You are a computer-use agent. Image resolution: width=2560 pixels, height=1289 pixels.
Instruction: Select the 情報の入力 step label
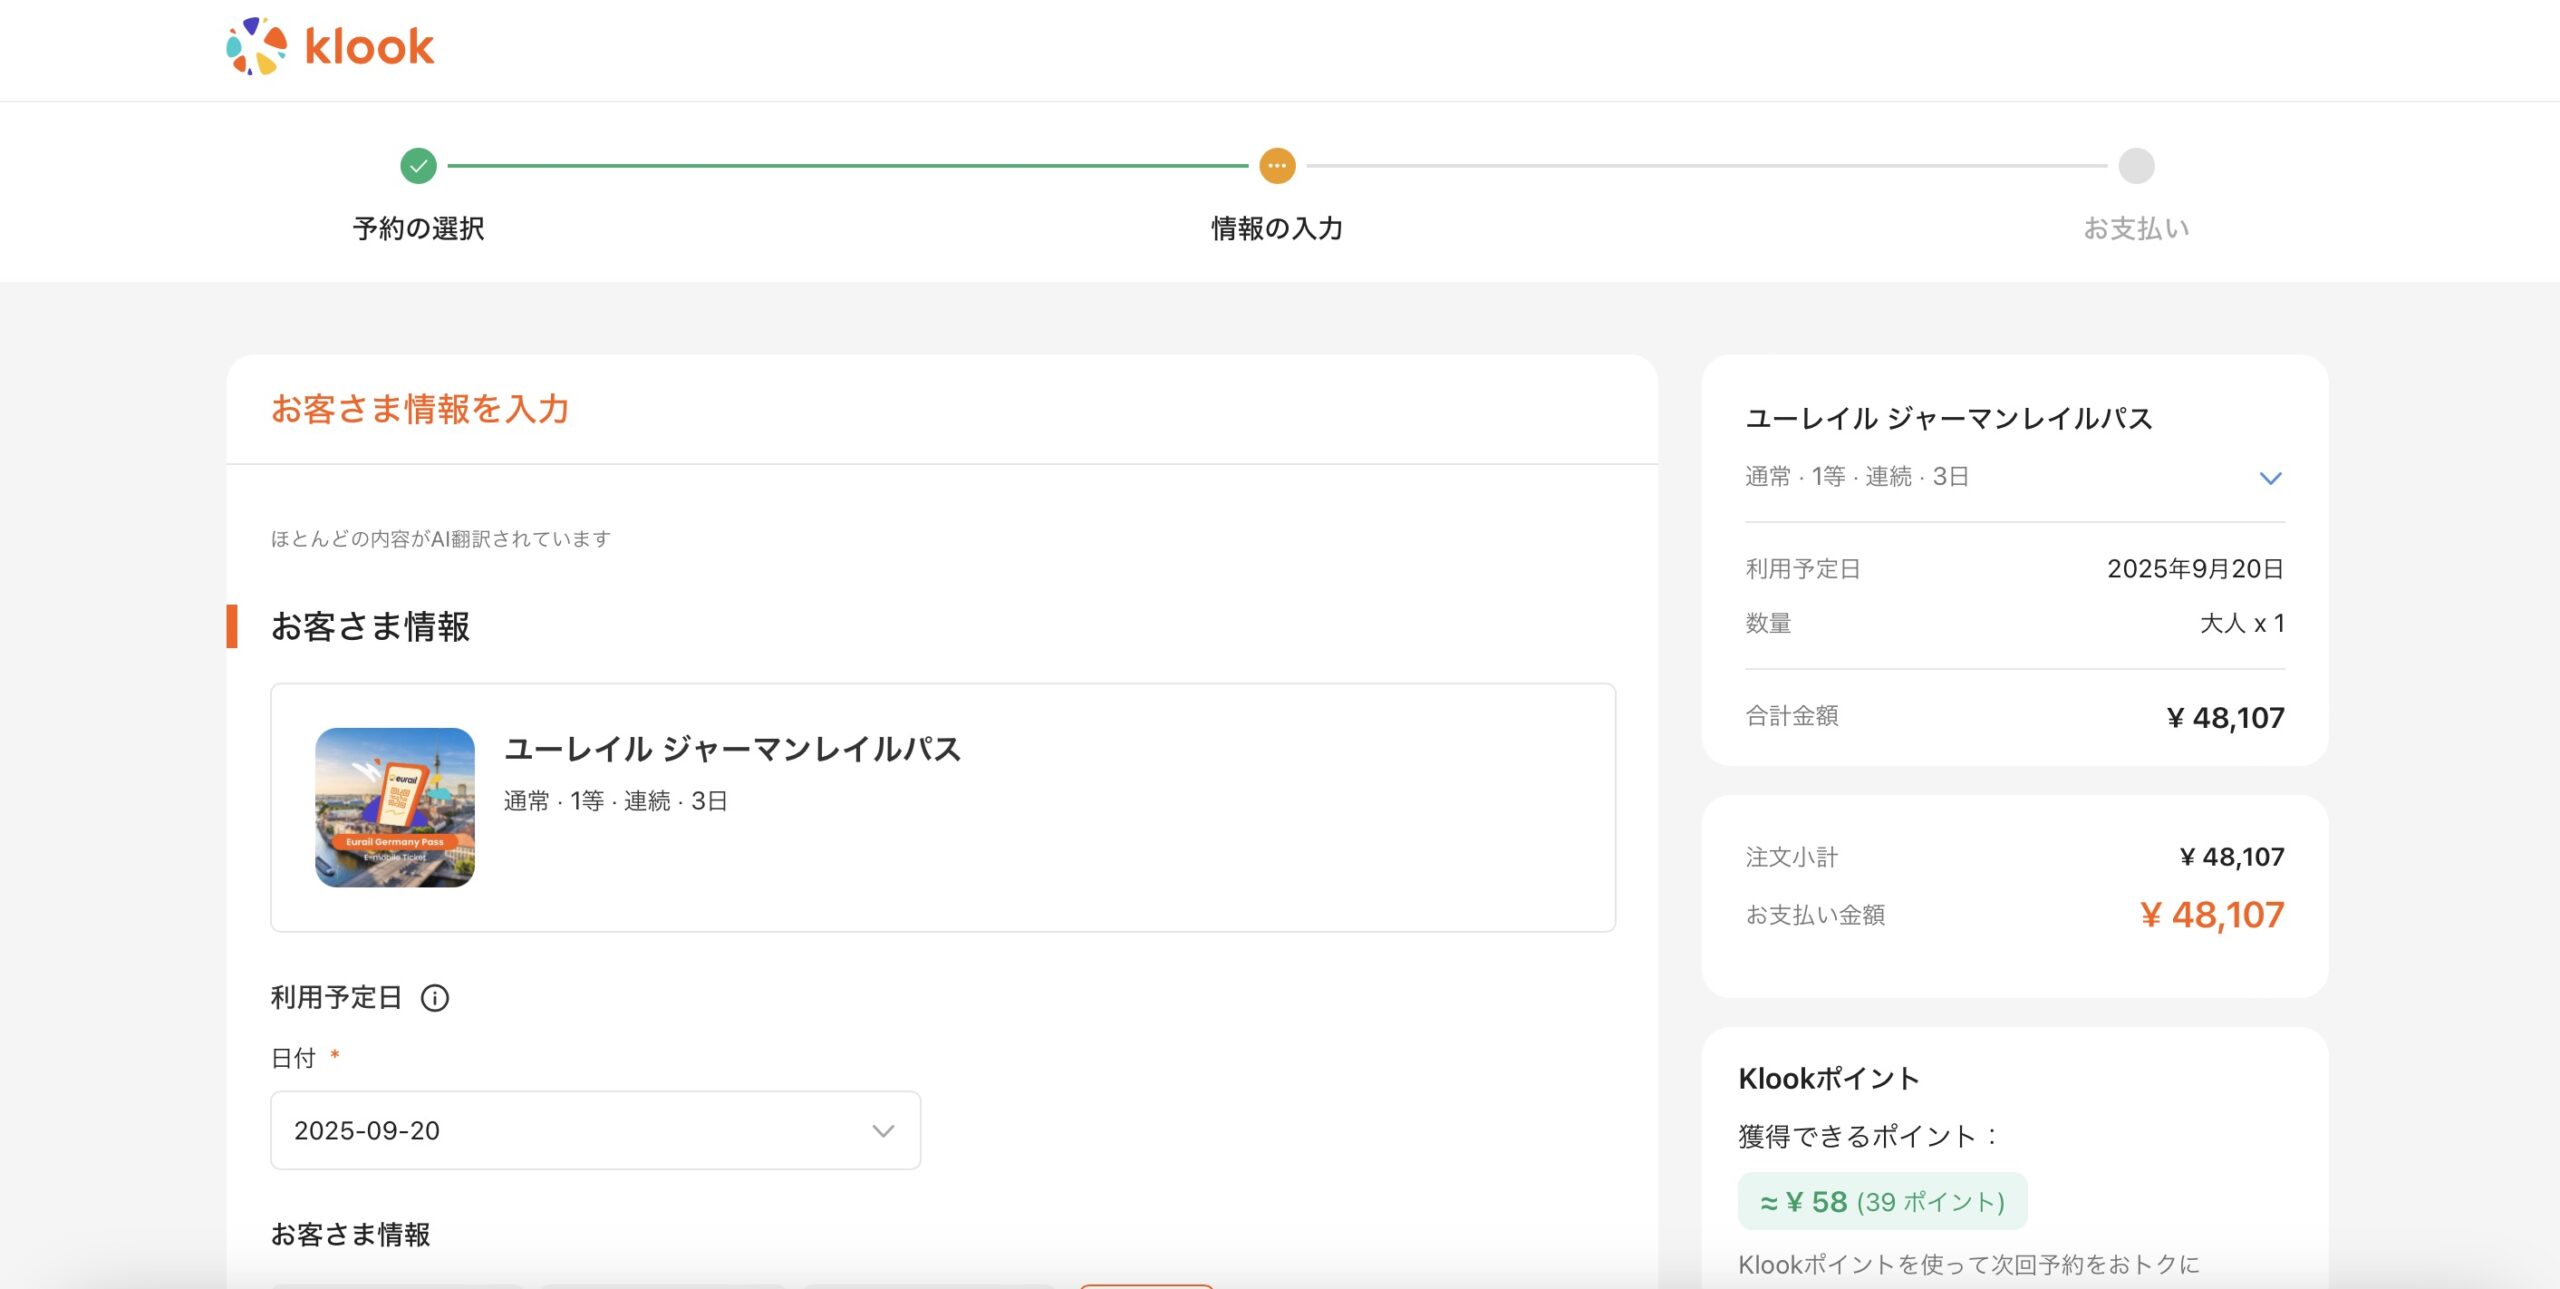click(x=1277, y=229)
